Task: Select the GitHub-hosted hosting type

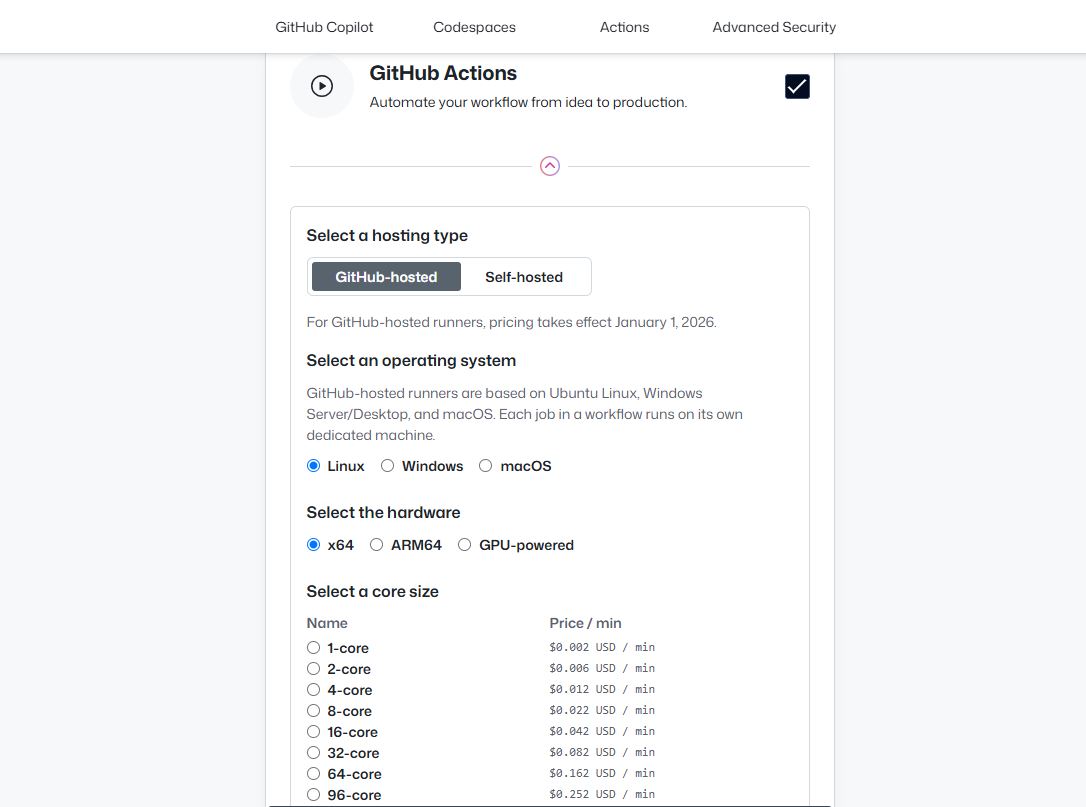Action: pos(385,276)
